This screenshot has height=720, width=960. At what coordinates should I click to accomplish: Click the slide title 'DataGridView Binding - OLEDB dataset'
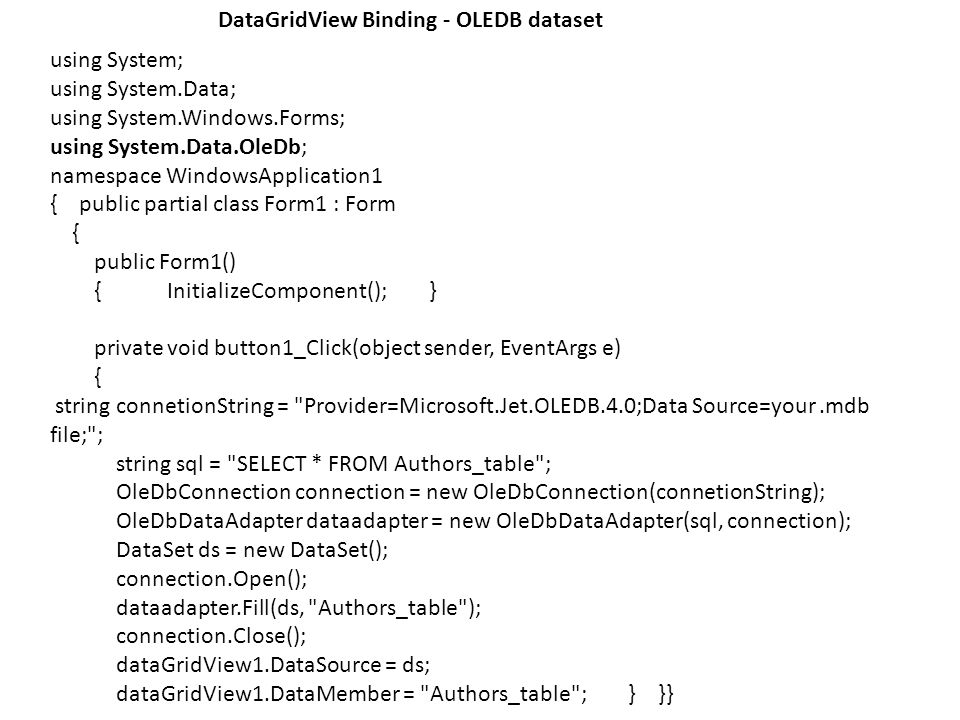tap(410, 20)
